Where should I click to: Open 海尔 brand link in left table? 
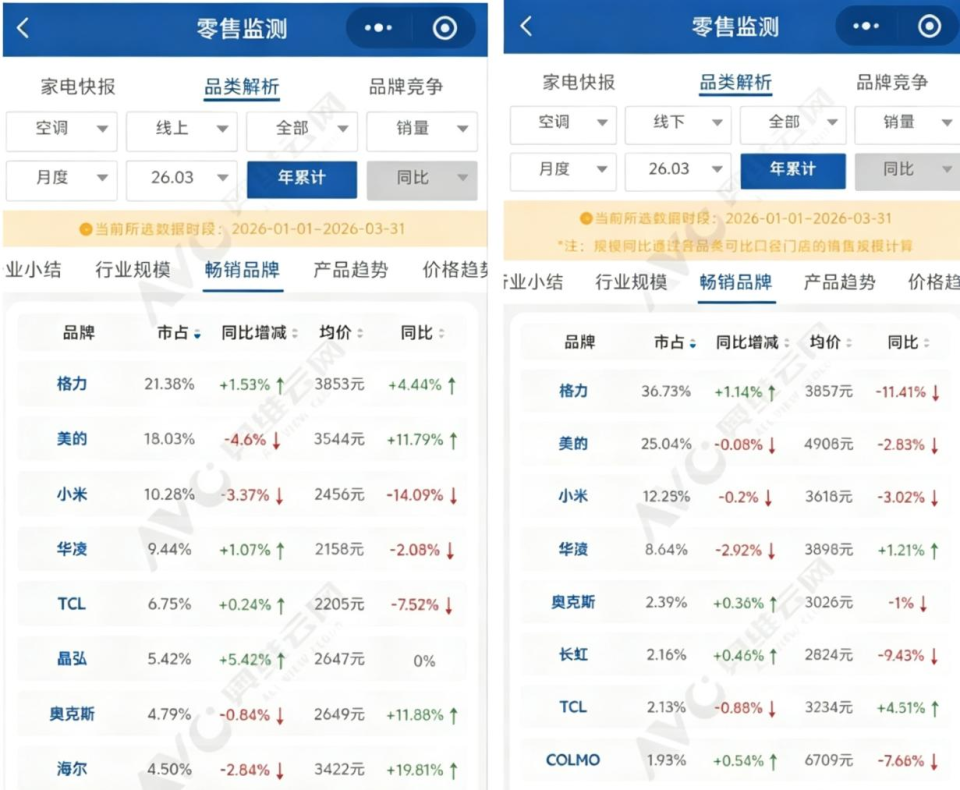72,769
